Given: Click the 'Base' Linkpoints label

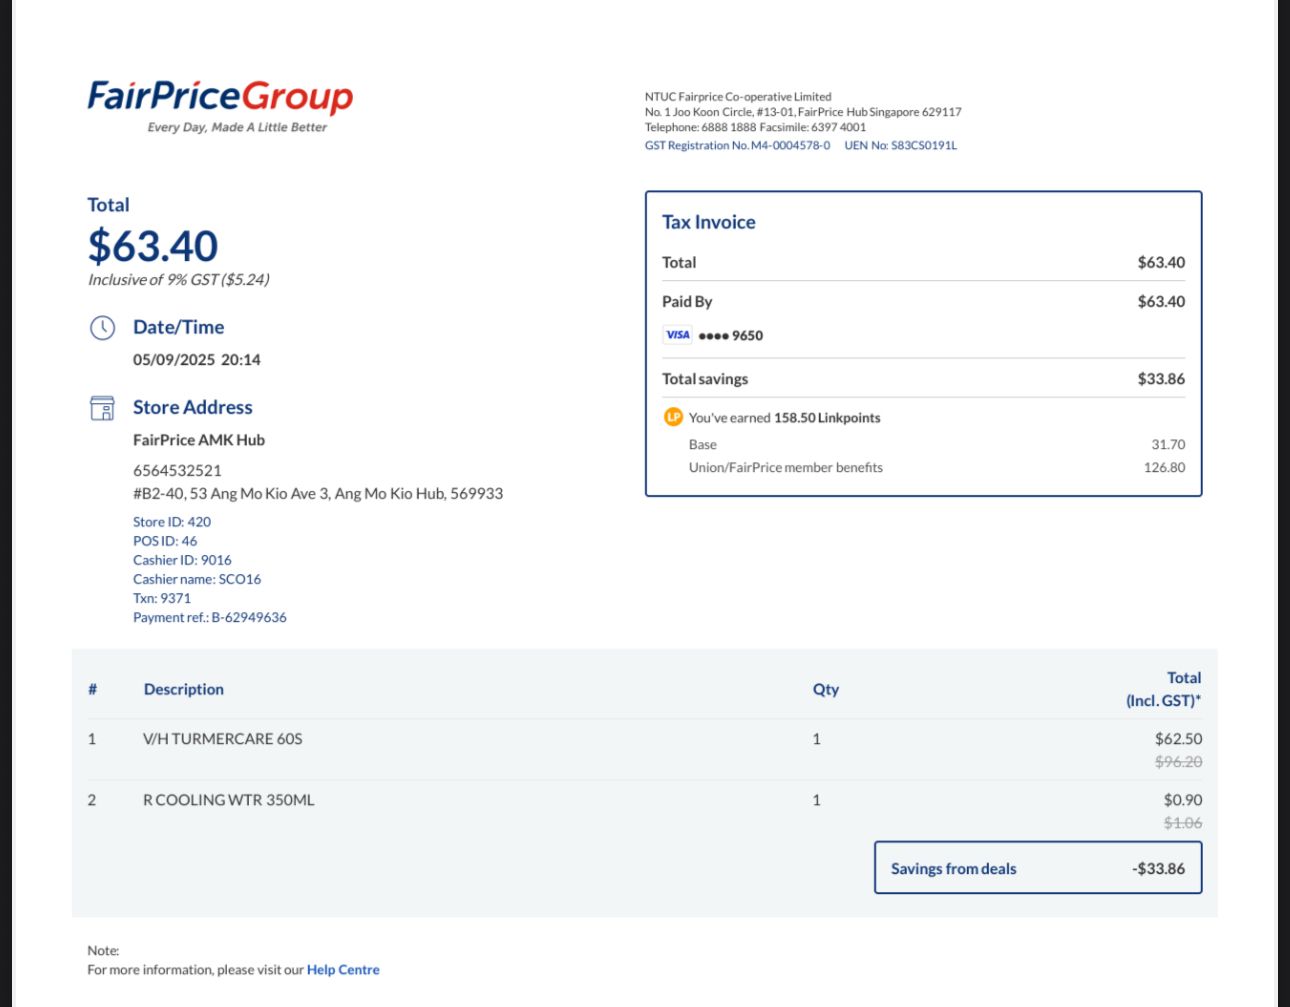Looking at the screenshot, I should (x=703, y=445).
